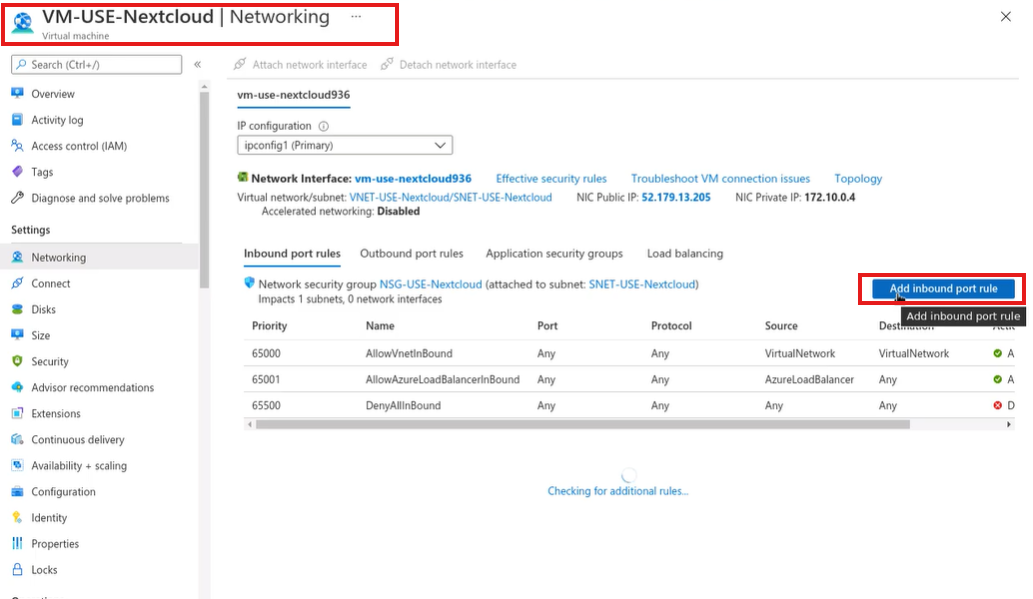Screen dimensions: 1033x599
Task: Click the Configuration toolbox icon
Action: 18,492
